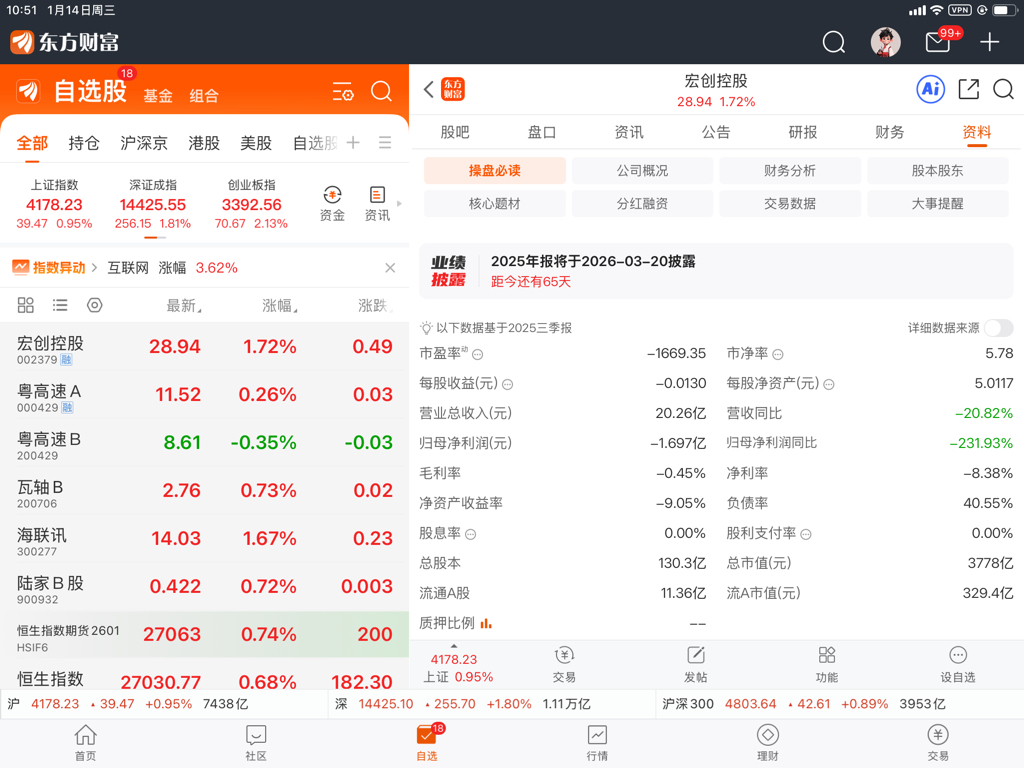Select the 港股 watchlist tab
The image size is (1024, 768).
pyautogui.click(x=204, y=143)
